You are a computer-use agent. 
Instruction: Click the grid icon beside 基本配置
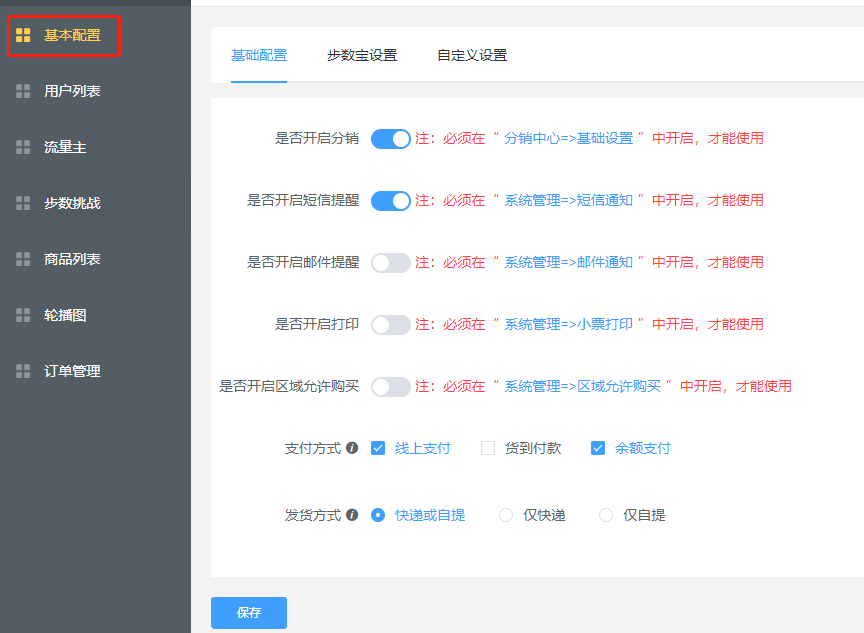[23, 35]
